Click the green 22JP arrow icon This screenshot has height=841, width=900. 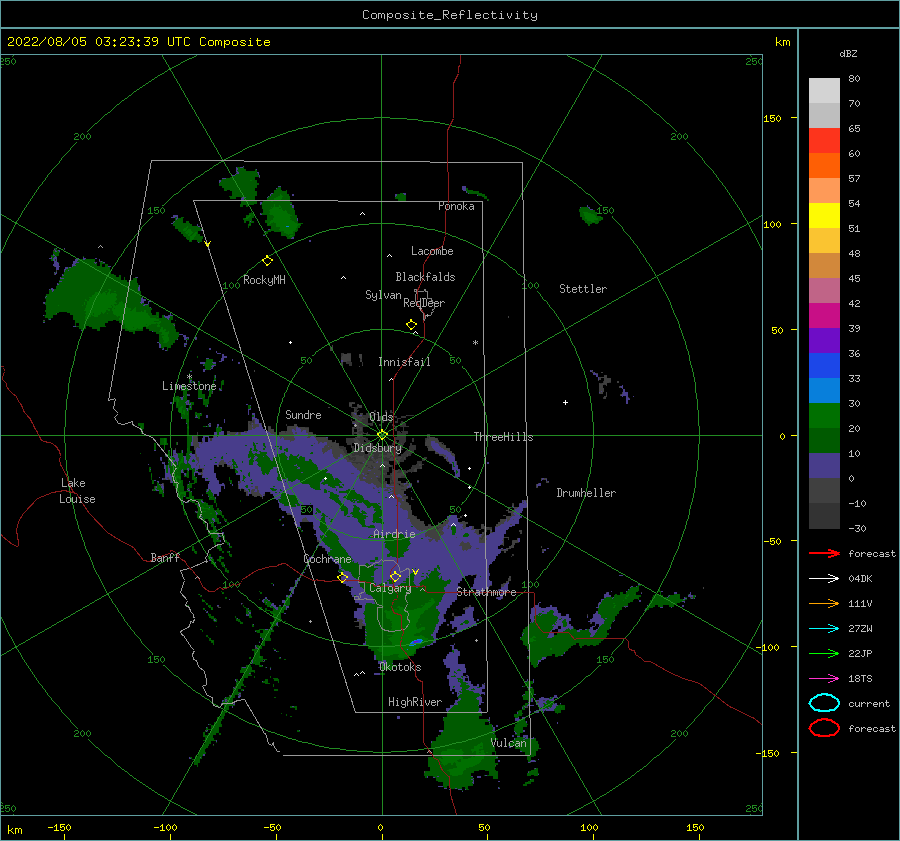[824, 653]
